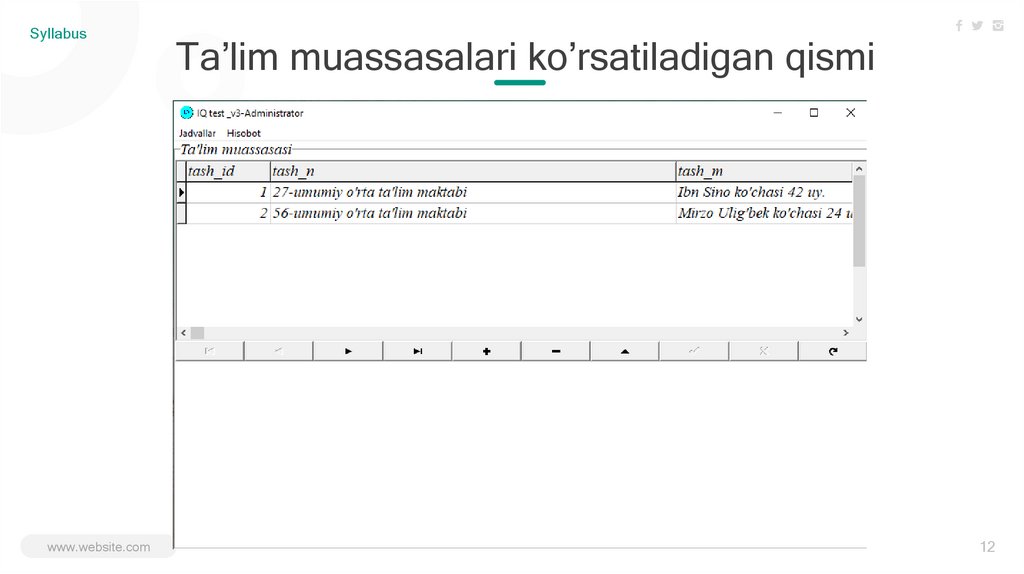Jump to last record navigator button
This screenshot has height=574, width=1024.
(417, 351)
